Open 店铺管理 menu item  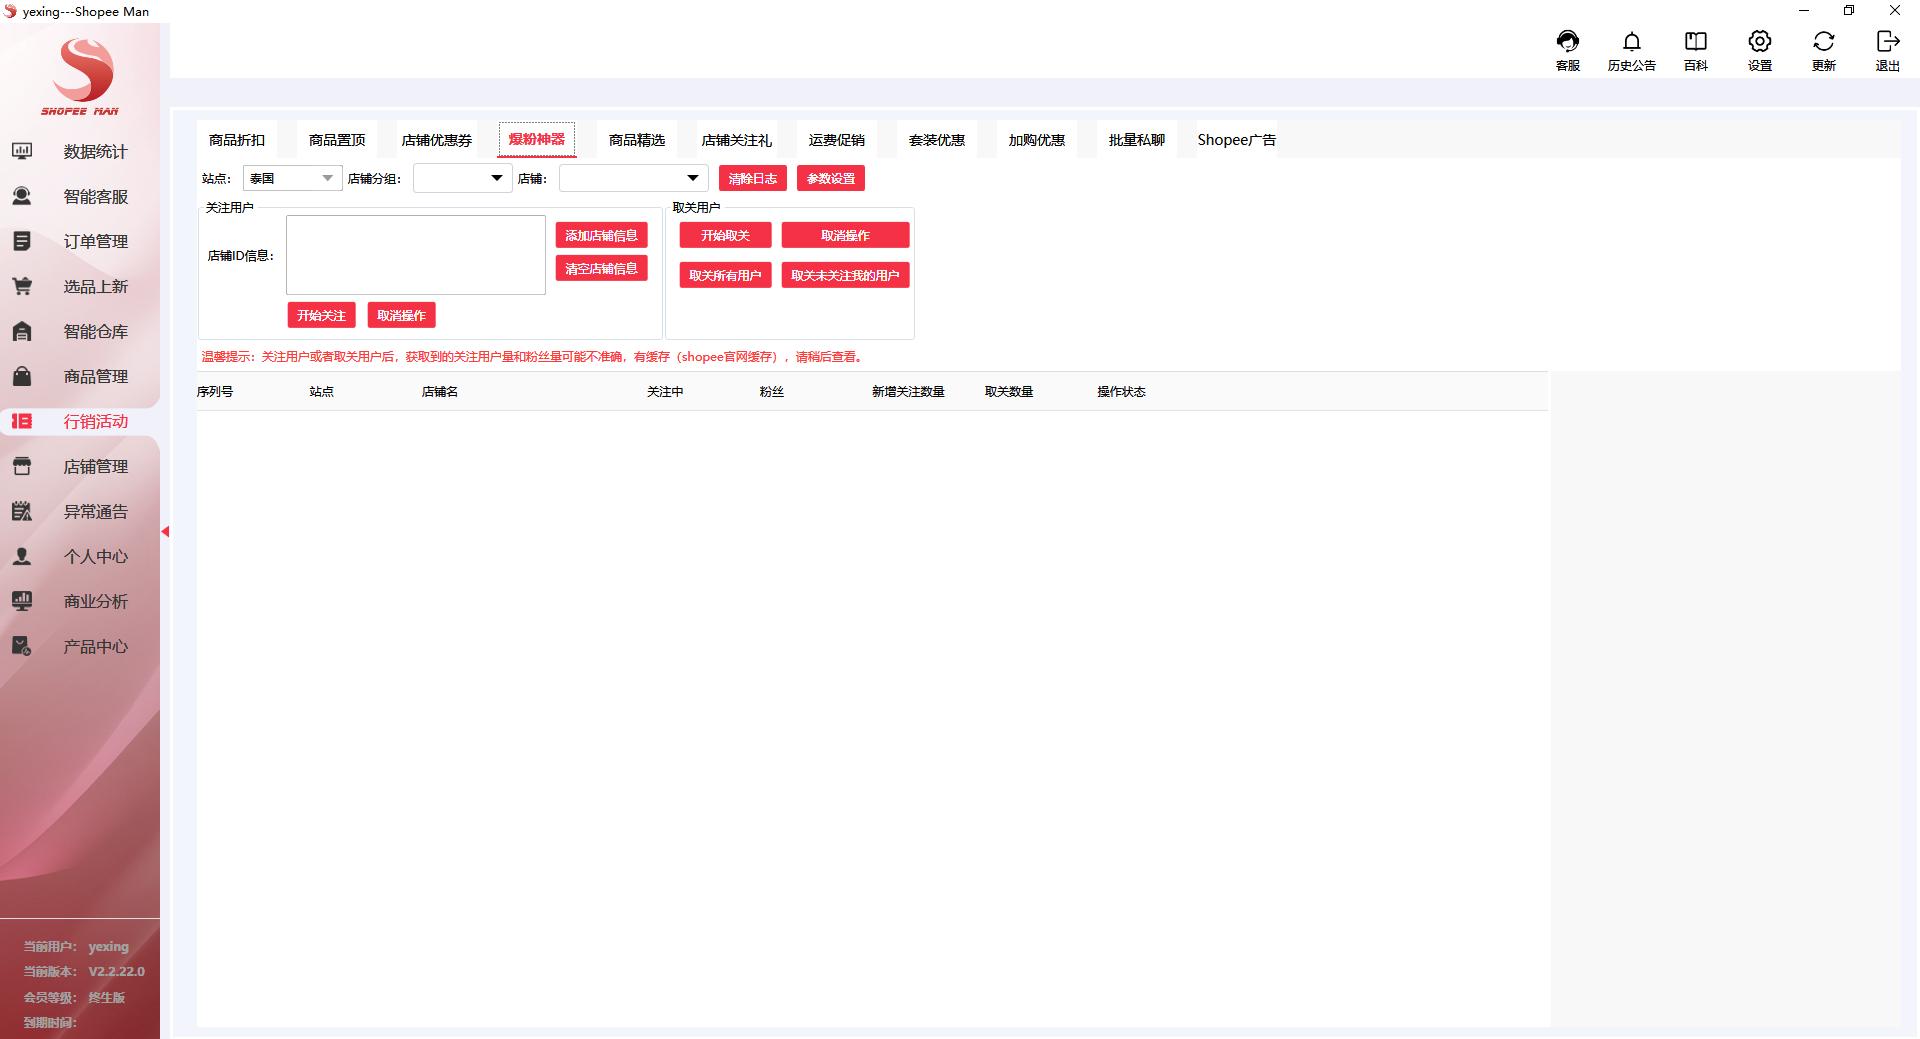[x=95, y=466]
